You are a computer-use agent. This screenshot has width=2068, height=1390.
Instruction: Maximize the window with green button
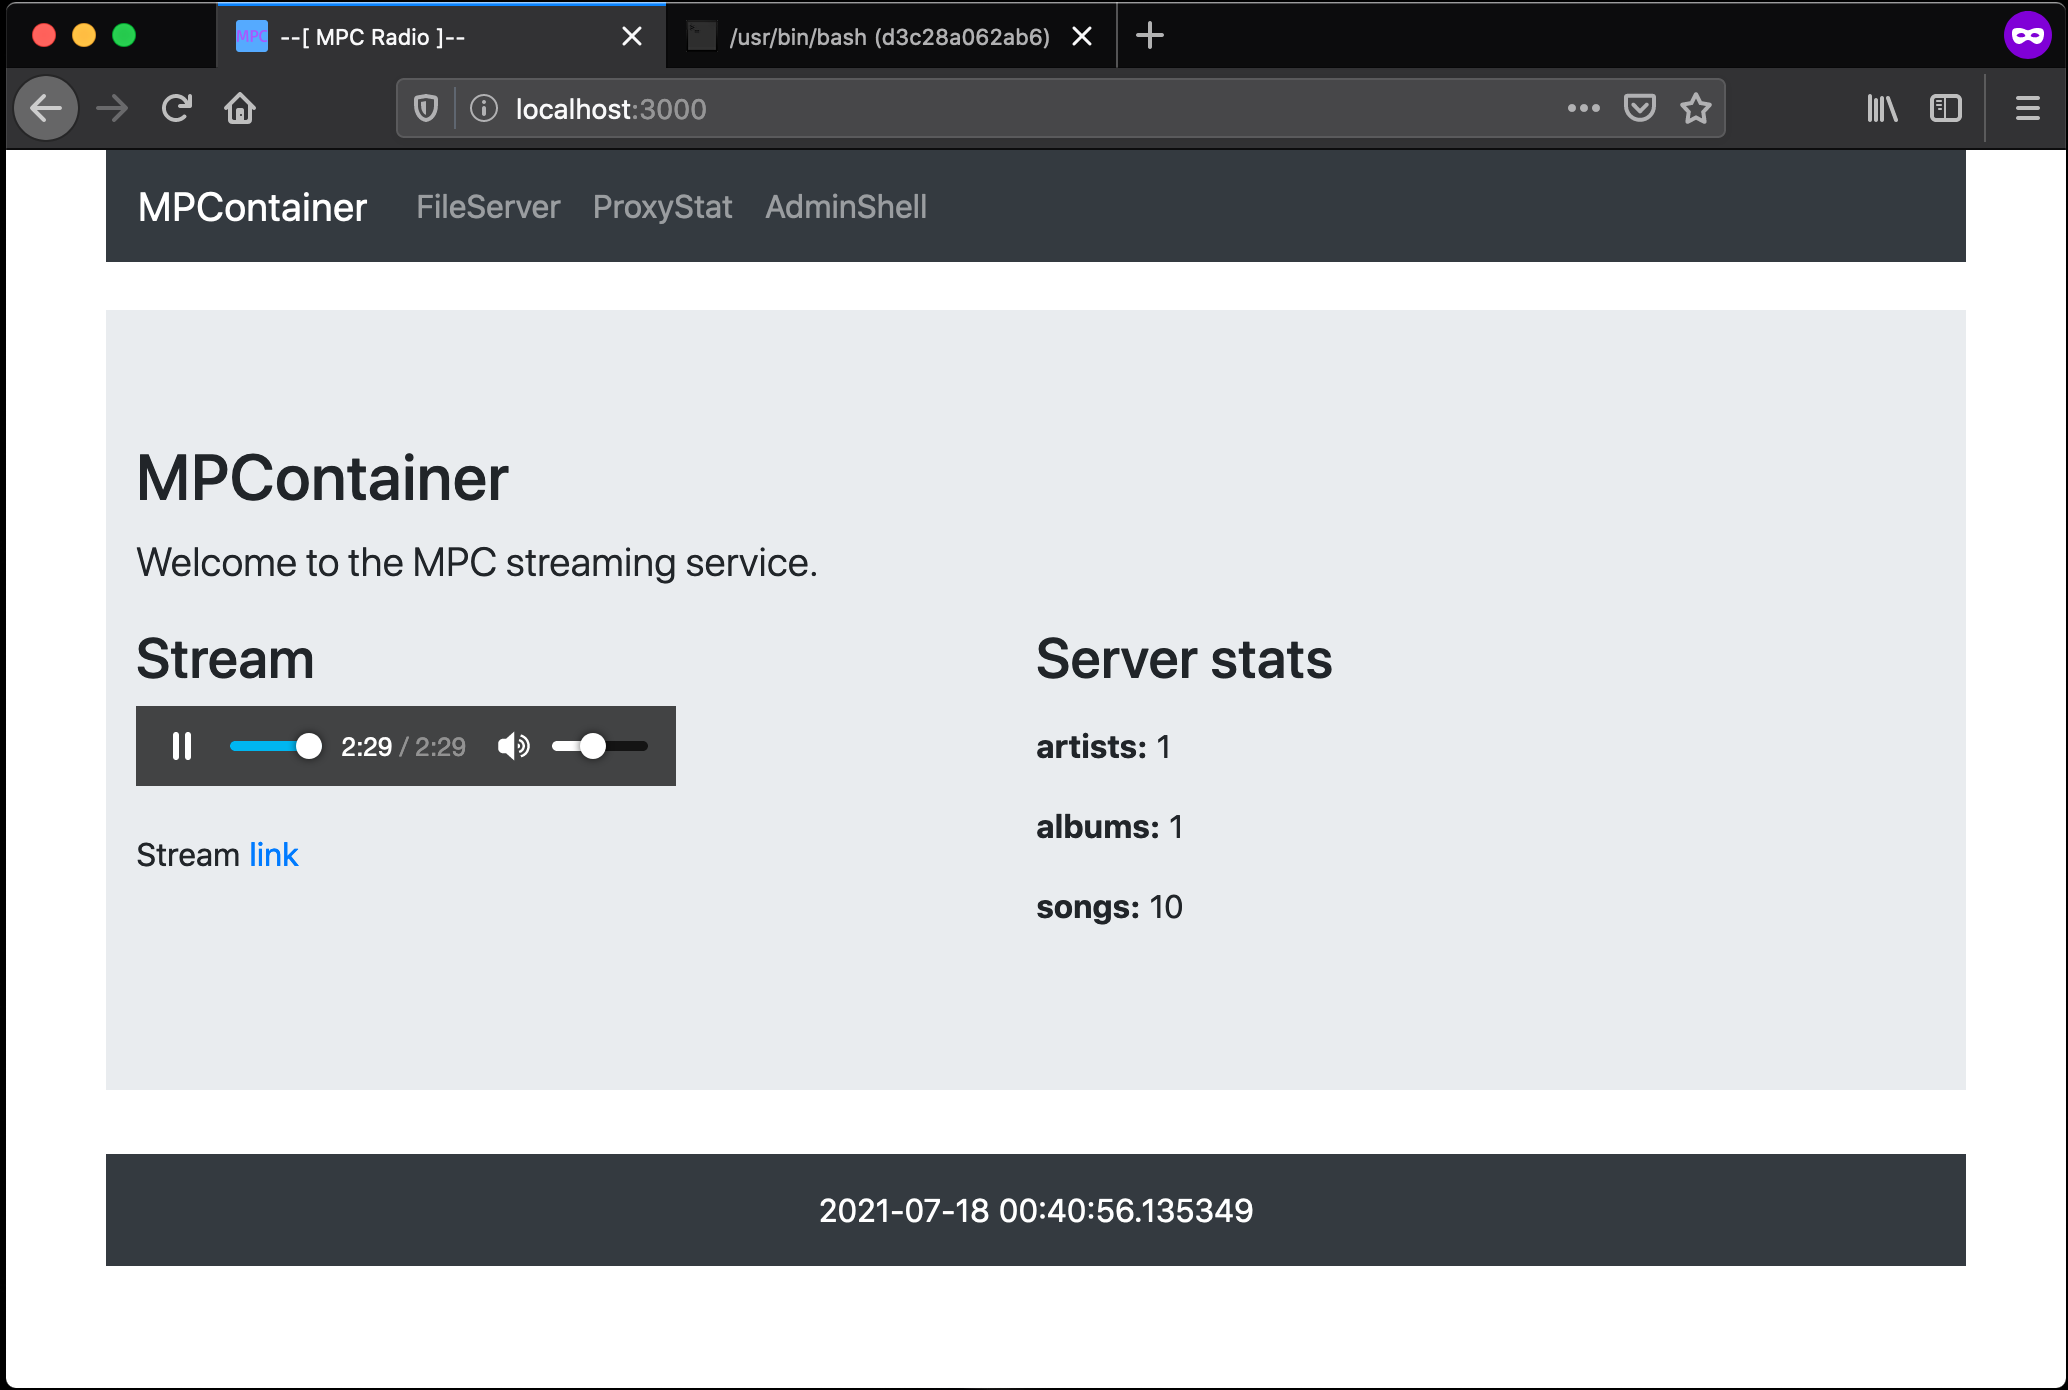(x=124, y=36)
